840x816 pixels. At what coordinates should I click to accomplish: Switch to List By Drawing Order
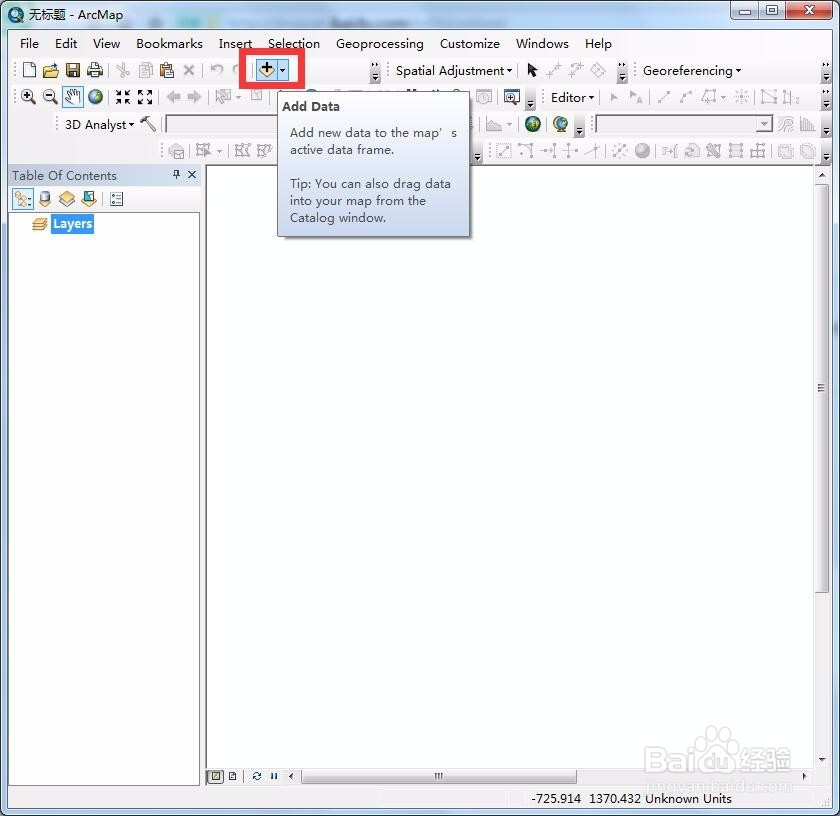pos(22,199)
